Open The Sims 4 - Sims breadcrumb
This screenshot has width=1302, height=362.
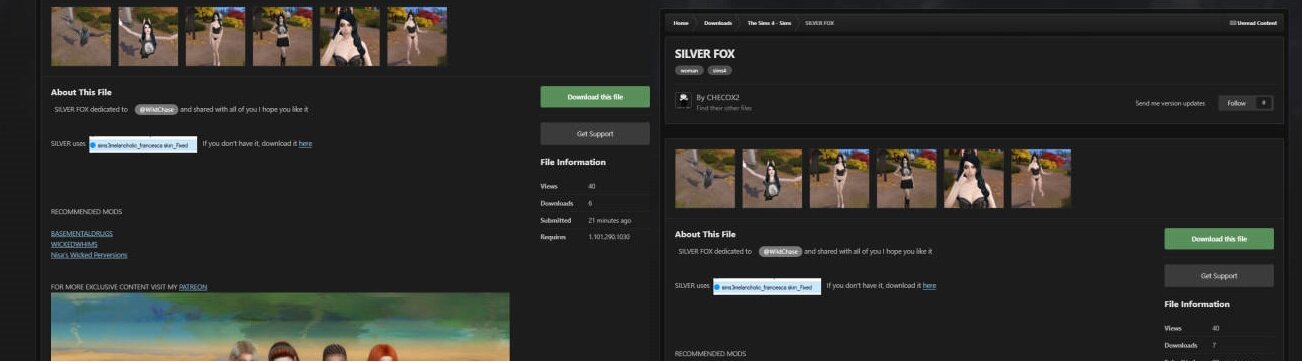tap(770, 23)
